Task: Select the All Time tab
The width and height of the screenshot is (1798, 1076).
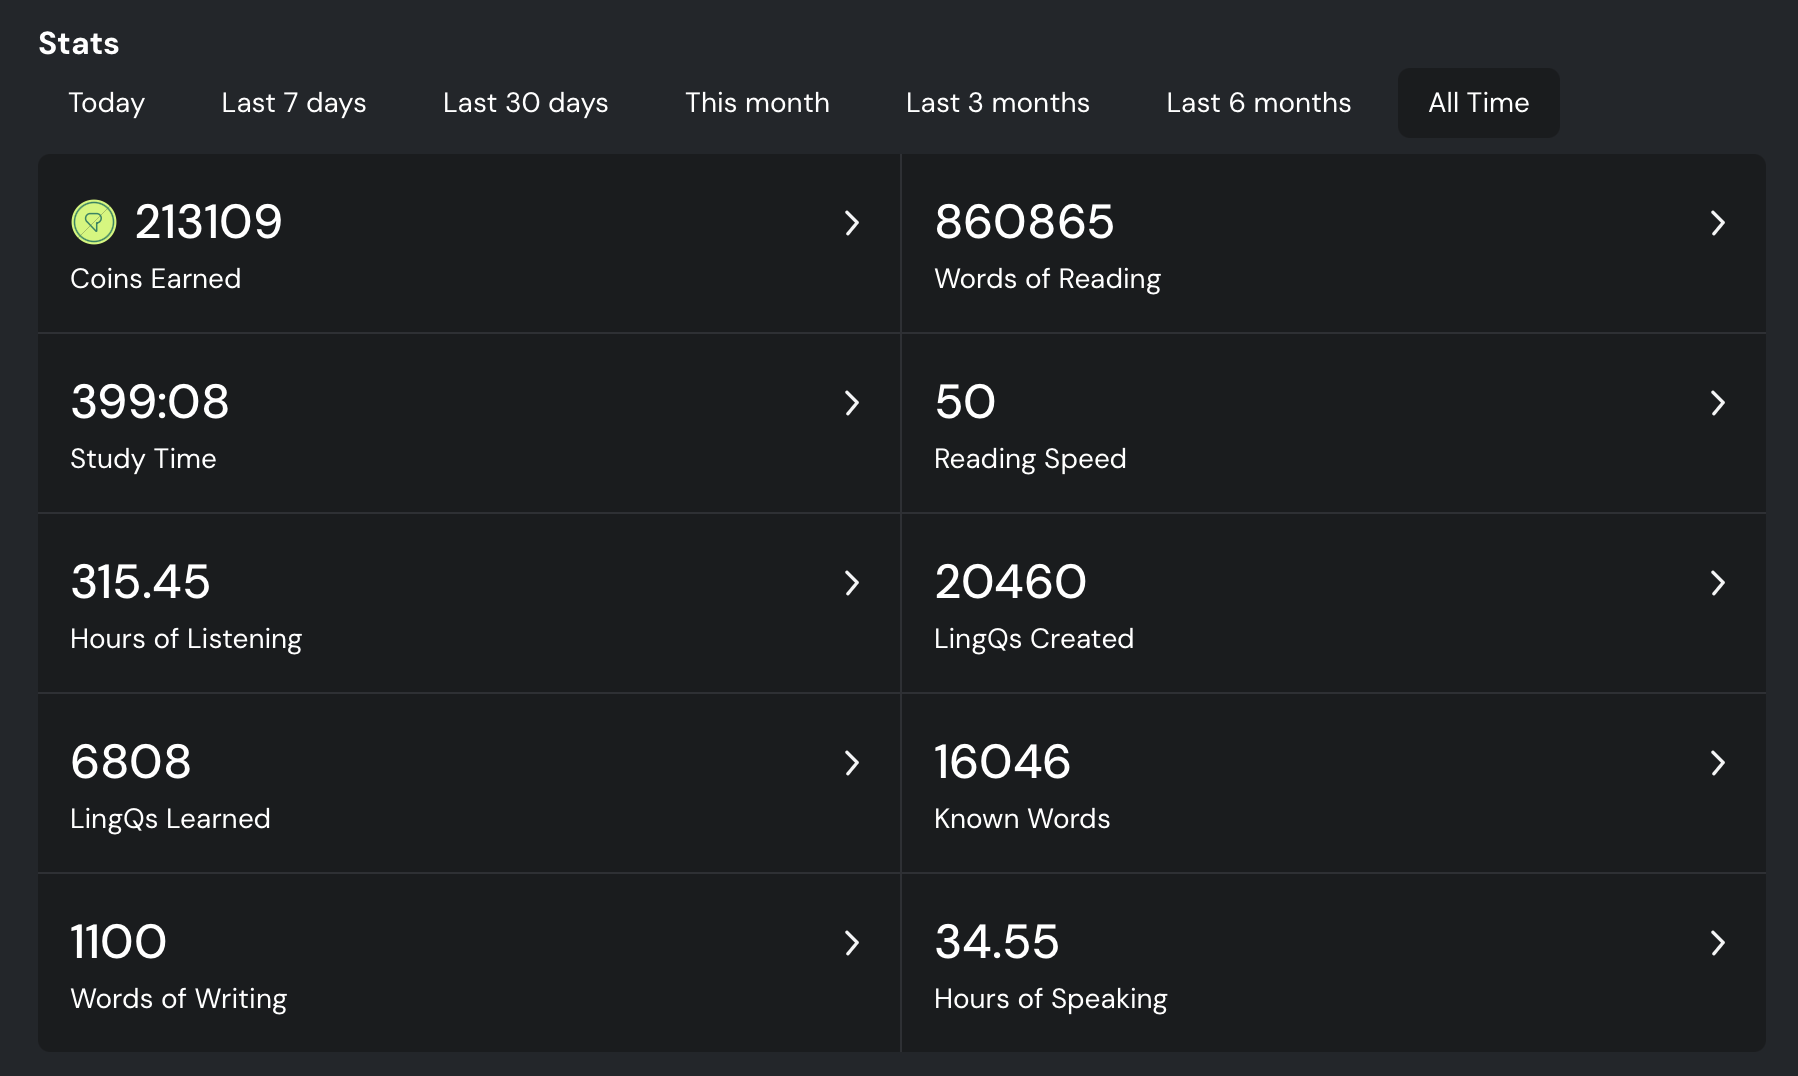Action: 1479,103
